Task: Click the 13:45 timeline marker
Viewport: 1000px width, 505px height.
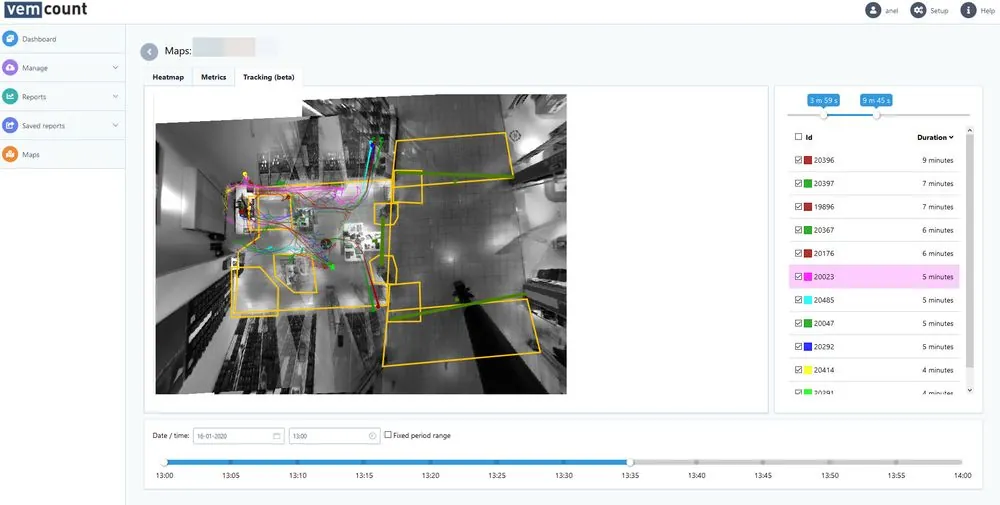Action: [763, 462]
